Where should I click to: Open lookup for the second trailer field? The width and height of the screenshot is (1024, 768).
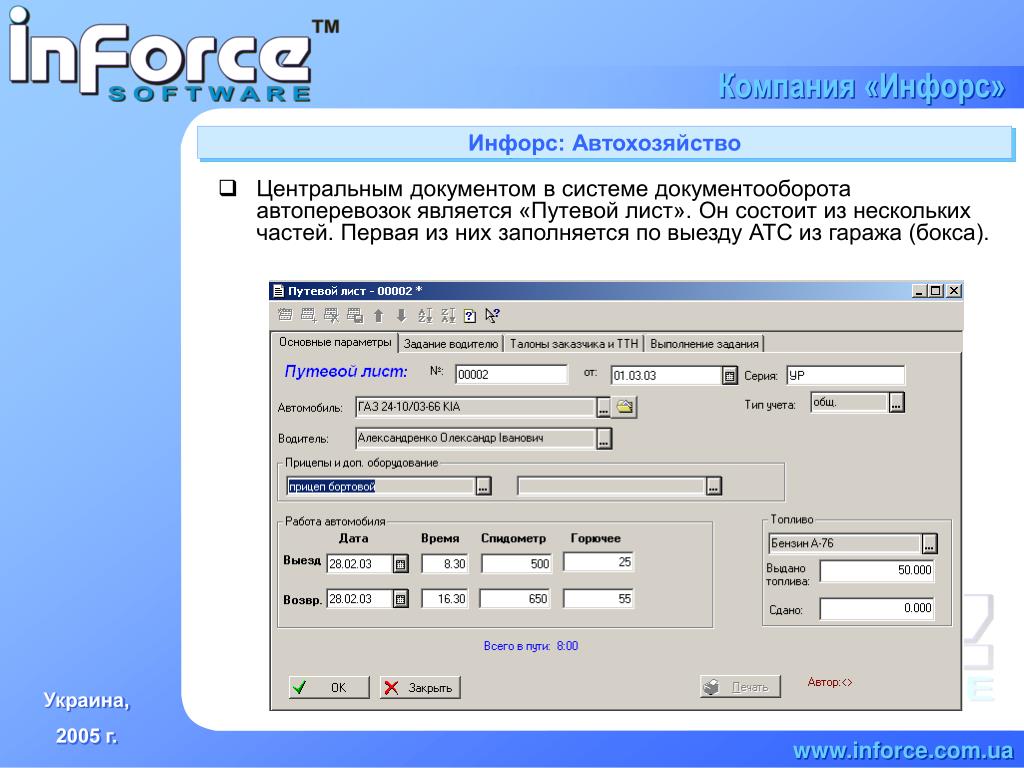point(714,486)
